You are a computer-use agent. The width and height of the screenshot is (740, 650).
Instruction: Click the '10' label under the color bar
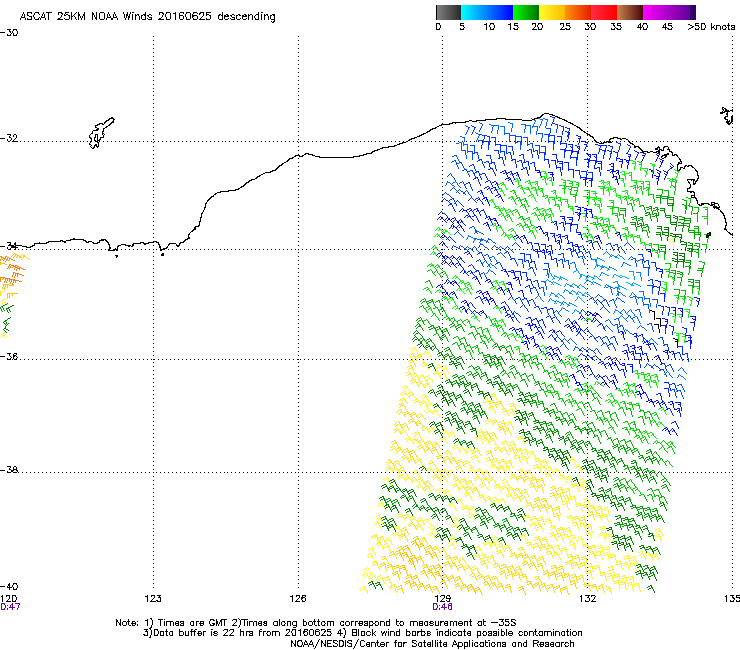point(489,27)
